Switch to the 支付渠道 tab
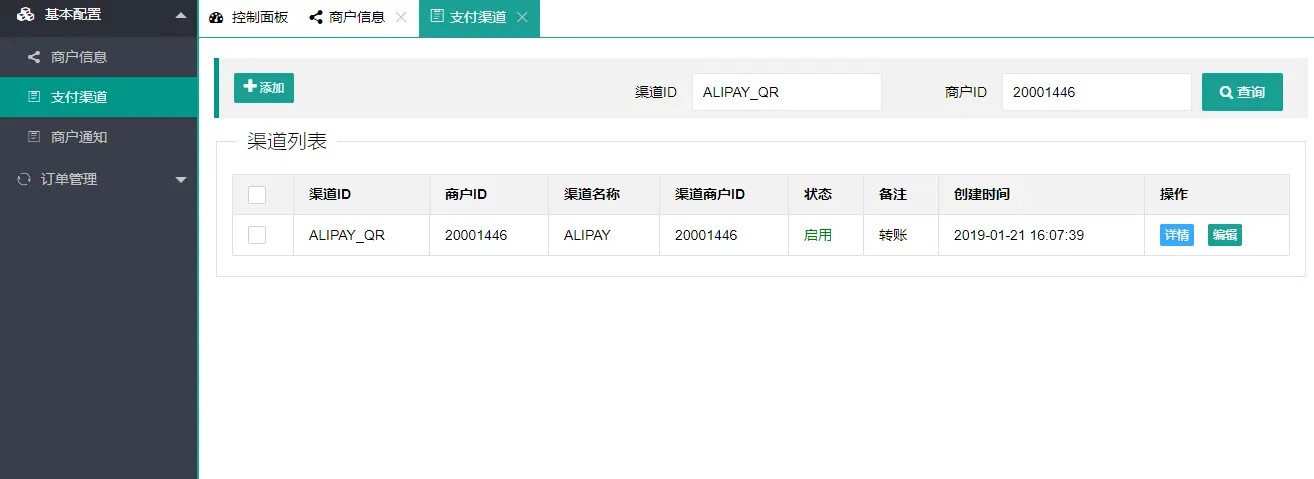Screen dimensions: 1314x479 coord(479,18)
